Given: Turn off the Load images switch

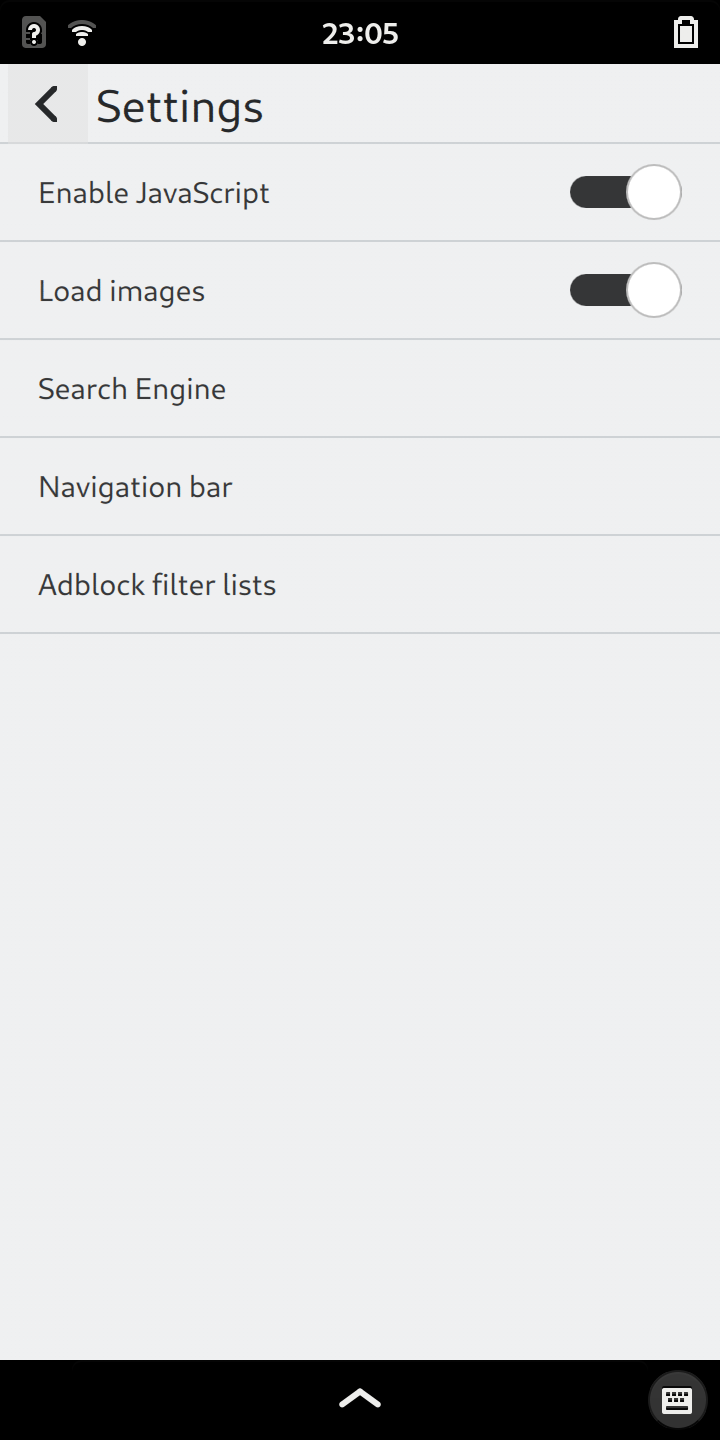Looking at the screenshot, I should 625,290.
